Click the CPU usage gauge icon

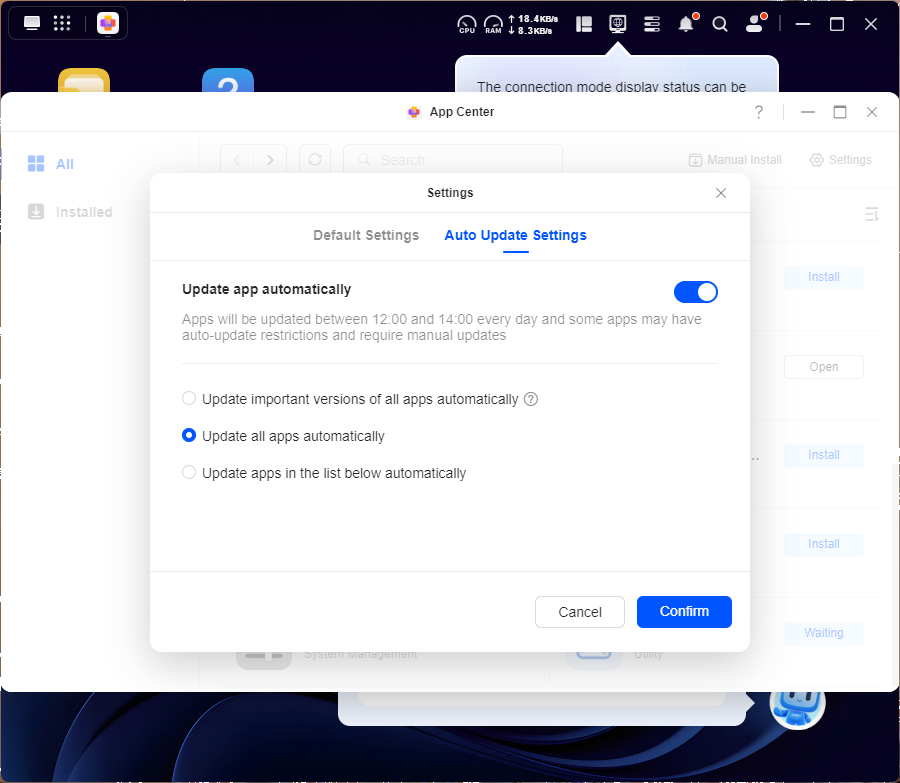467,24
